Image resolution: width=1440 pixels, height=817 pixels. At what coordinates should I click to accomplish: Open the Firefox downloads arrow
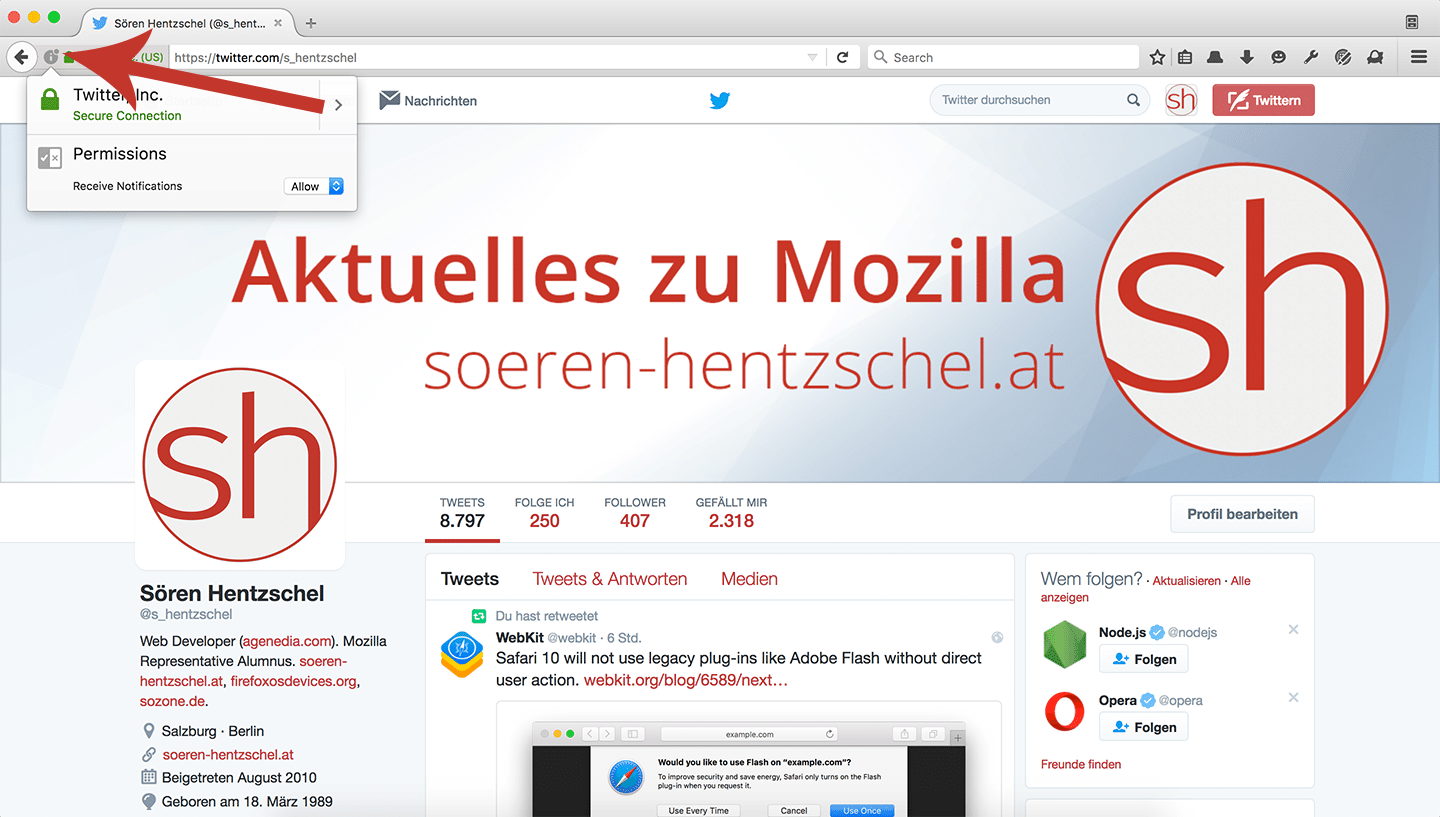click(x=1246, y=57)
